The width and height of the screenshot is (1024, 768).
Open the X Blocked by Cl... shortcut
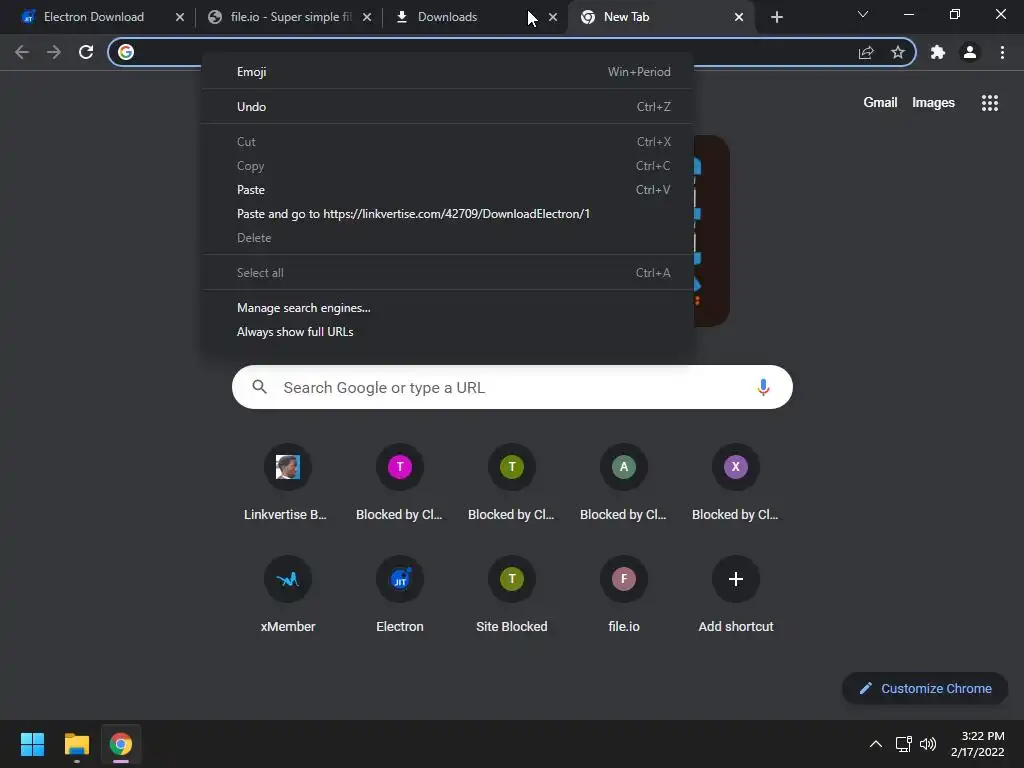click(736, 484)
